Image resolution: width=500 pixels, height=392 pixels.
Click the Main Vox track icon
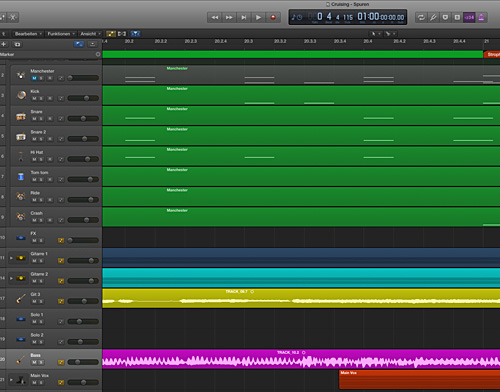tap(21, 380)
